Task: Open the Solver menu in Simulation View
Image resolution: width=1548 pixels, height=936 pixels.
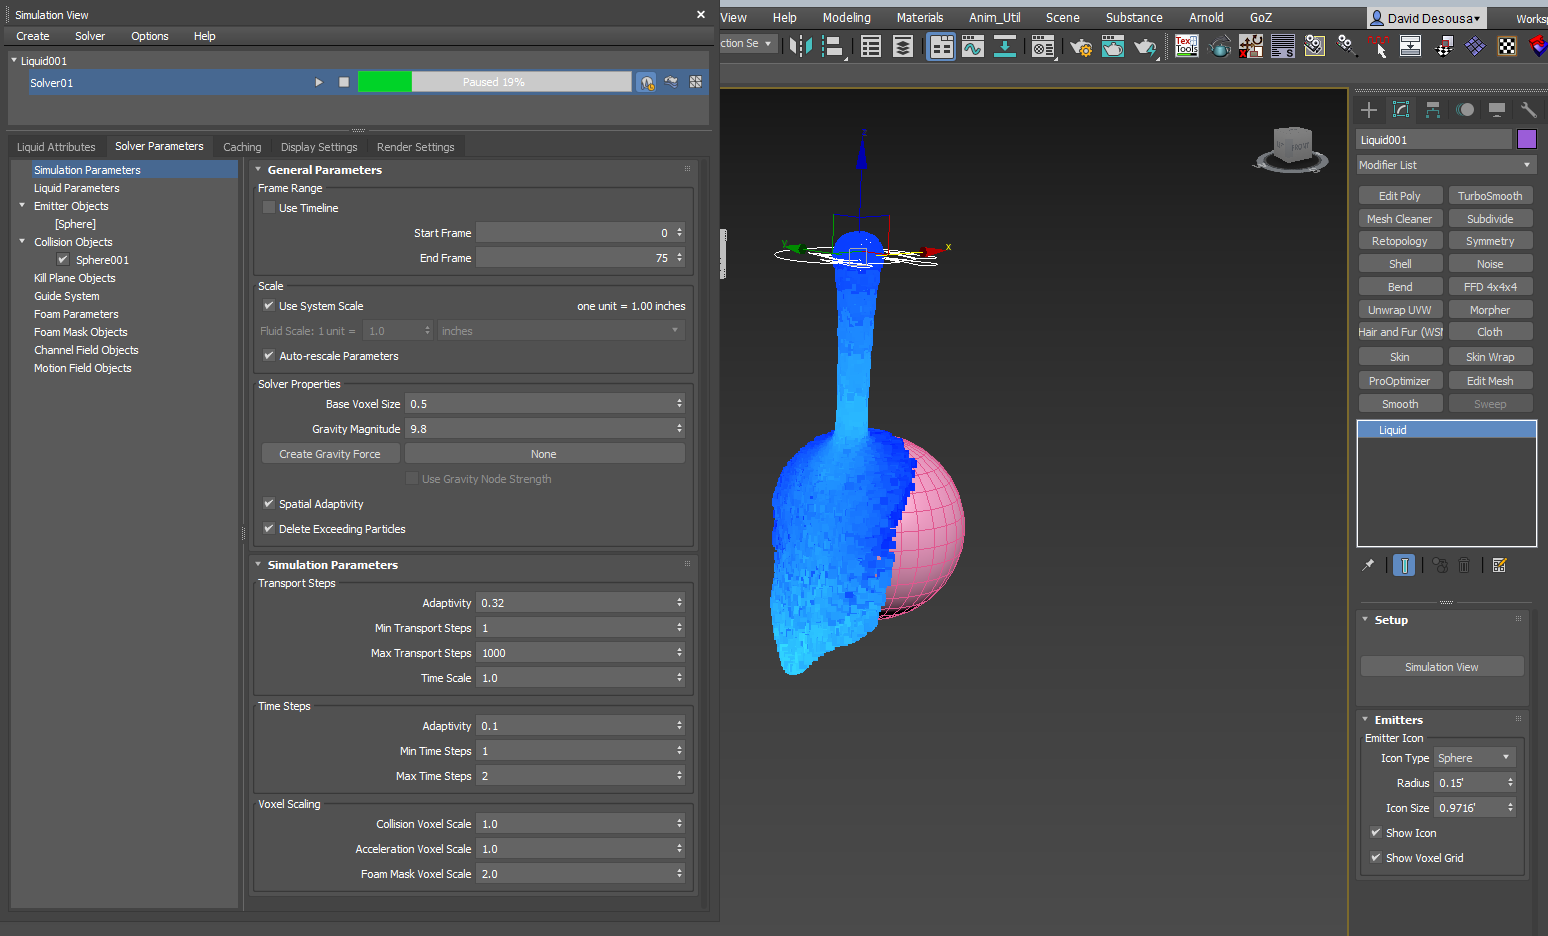Action: [90, 36]
